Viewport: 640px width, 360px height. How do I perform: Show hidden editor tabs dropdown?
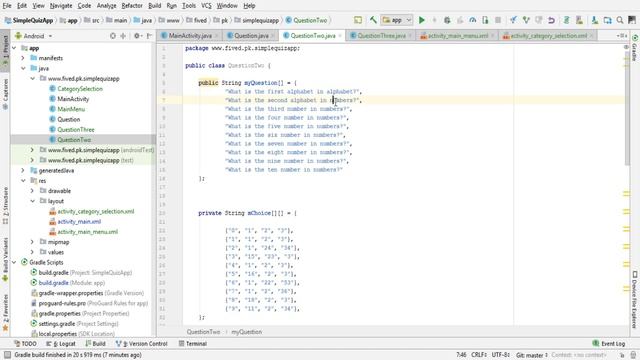[622, 36]
